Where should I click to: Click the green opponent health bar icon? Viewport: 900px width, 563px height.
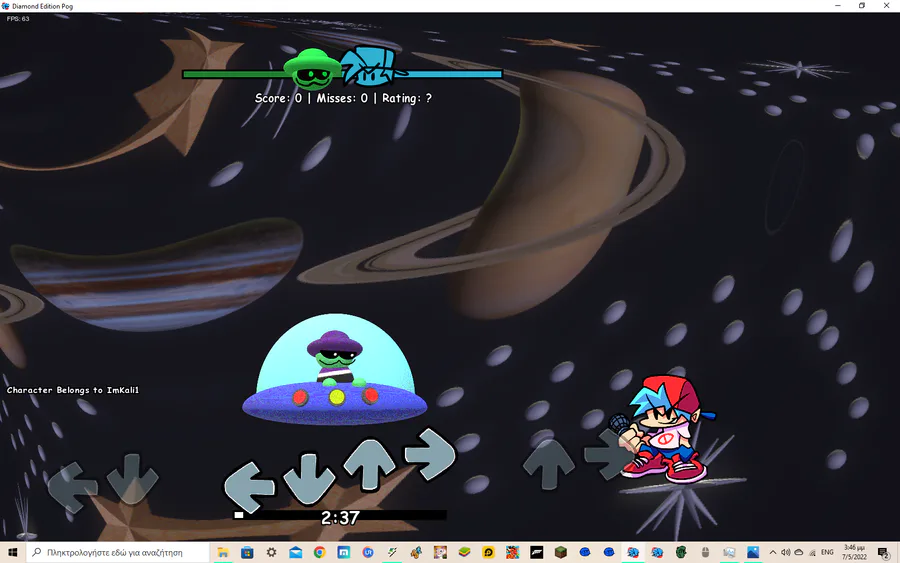pos(312,69)
